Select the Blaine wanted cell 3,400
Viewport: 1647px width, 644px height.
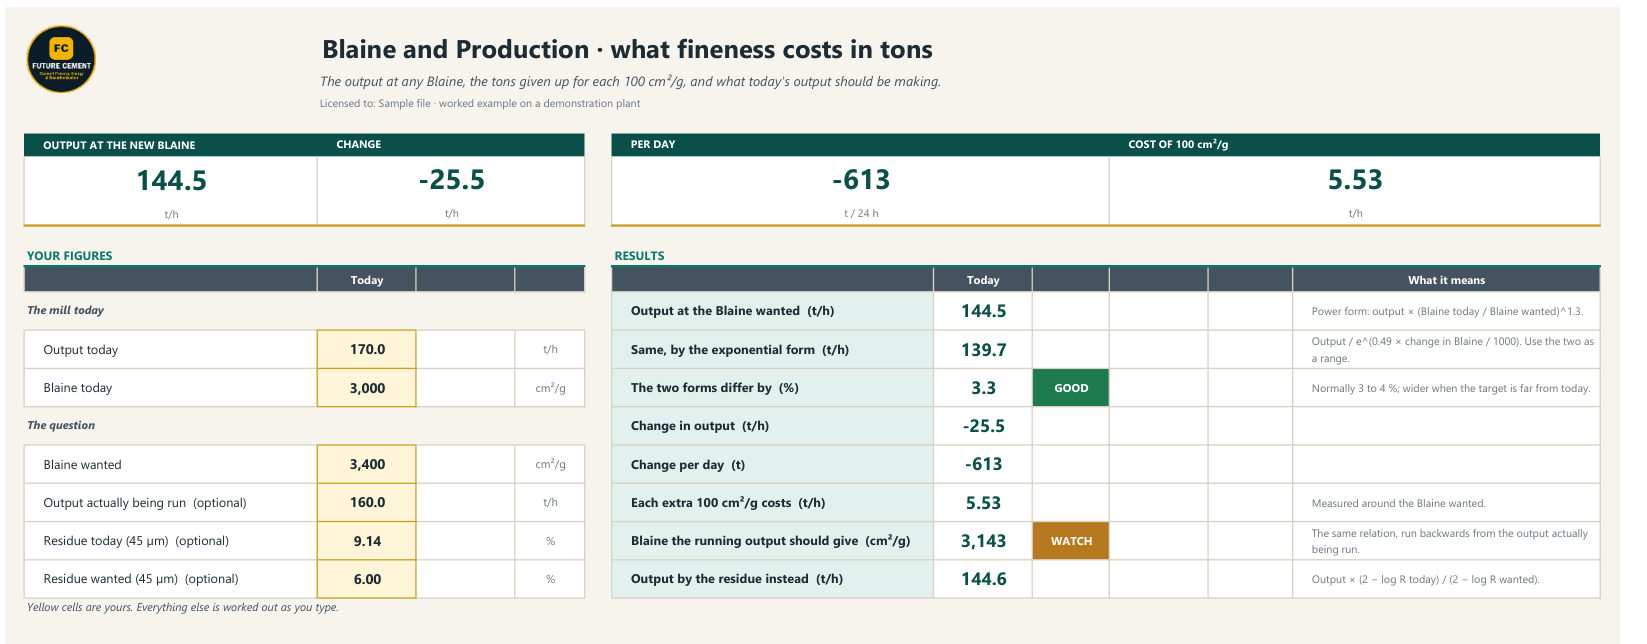click(367, 465)
